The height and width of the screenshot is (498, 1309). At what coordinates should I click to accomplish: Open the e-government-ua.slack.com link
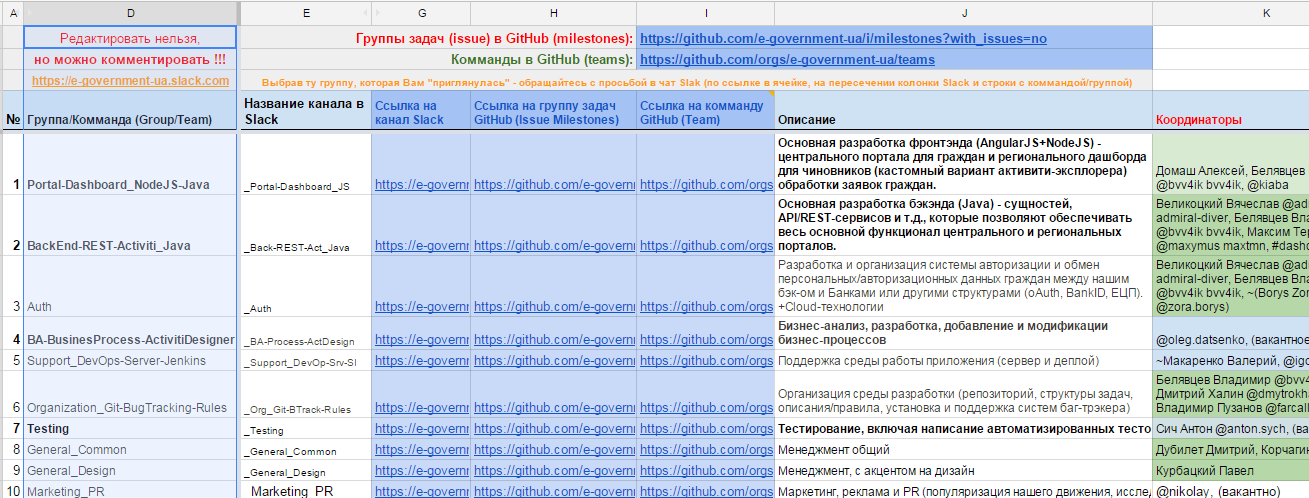[x=130, y=81]
